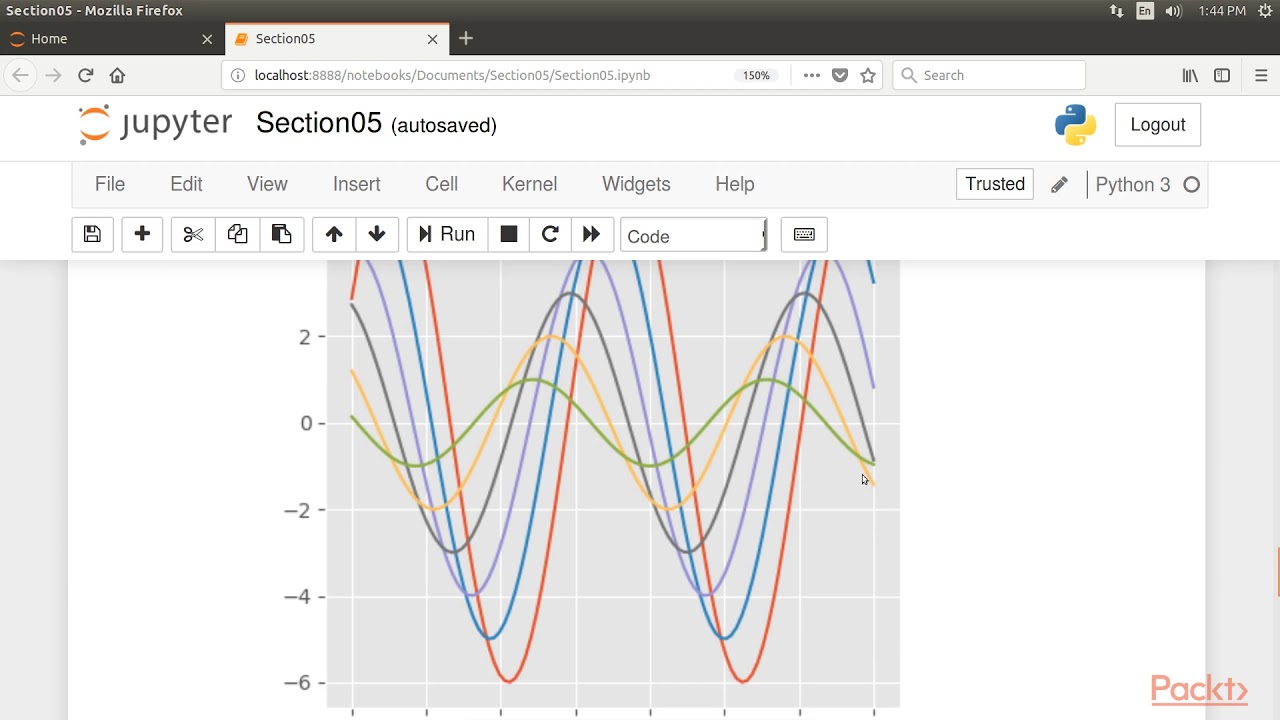Go forward in browser history
The image size is (1280, 720).
tap(54, 75)
